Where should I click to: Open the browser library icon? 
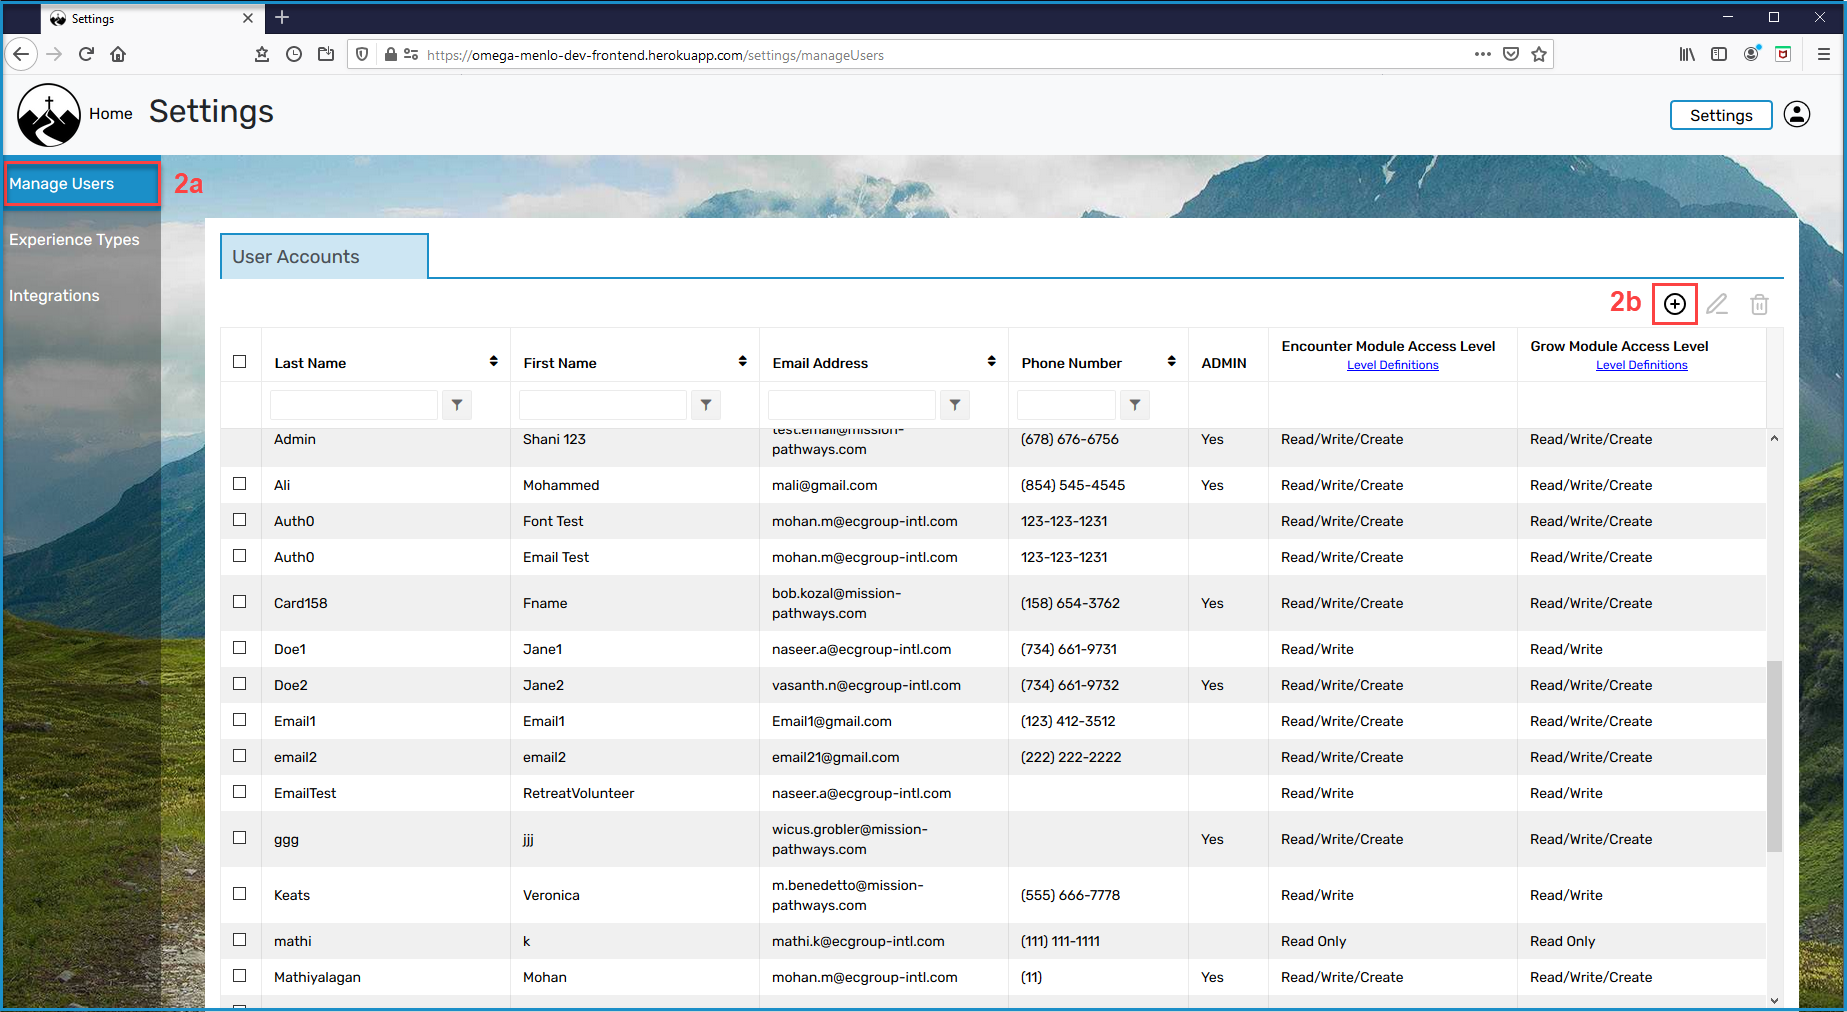(1687, 54)
